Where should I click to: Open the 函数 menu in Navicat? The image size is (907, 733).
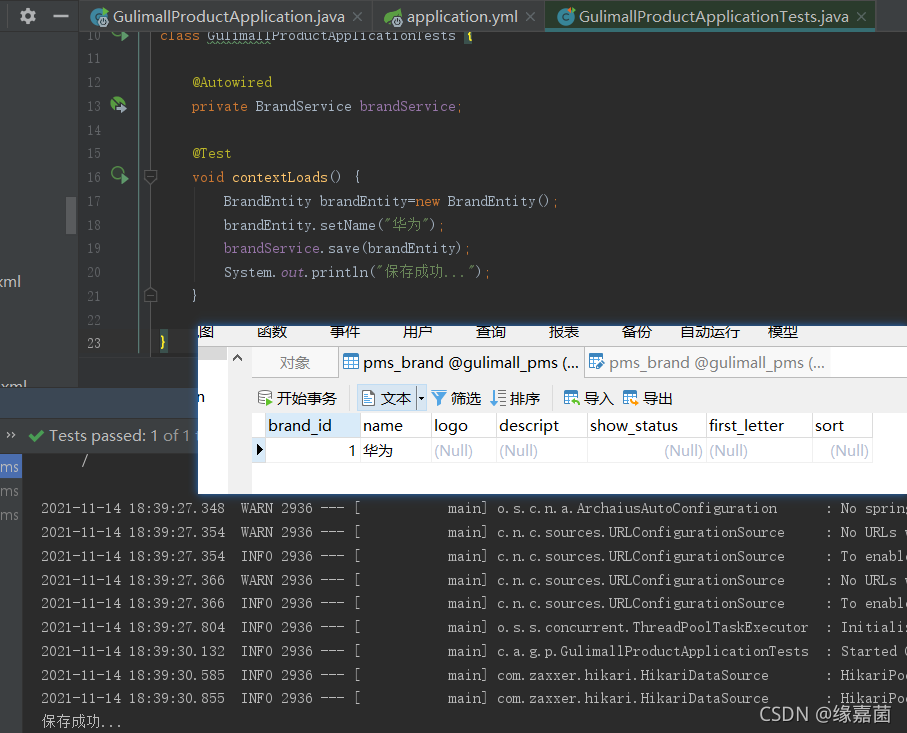(272, 332)
